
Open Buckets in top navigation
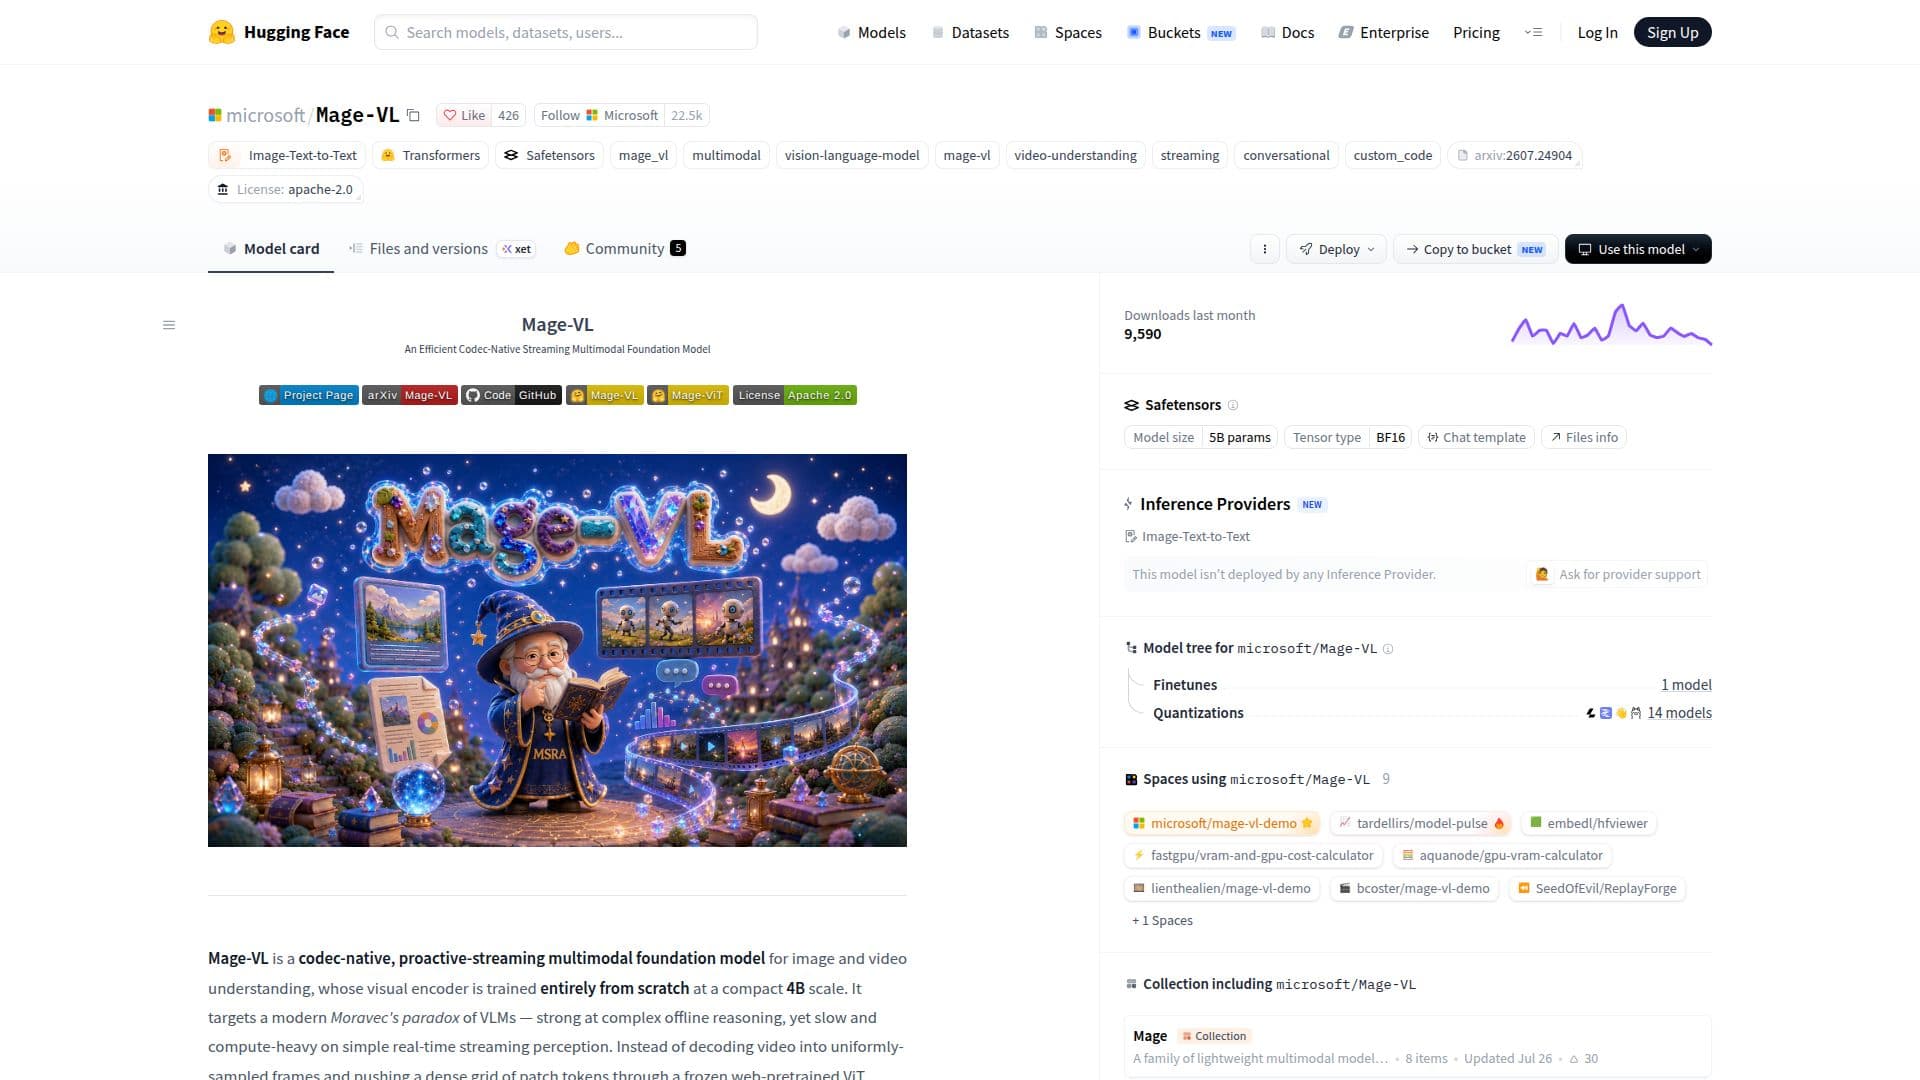pos(1181,32)
